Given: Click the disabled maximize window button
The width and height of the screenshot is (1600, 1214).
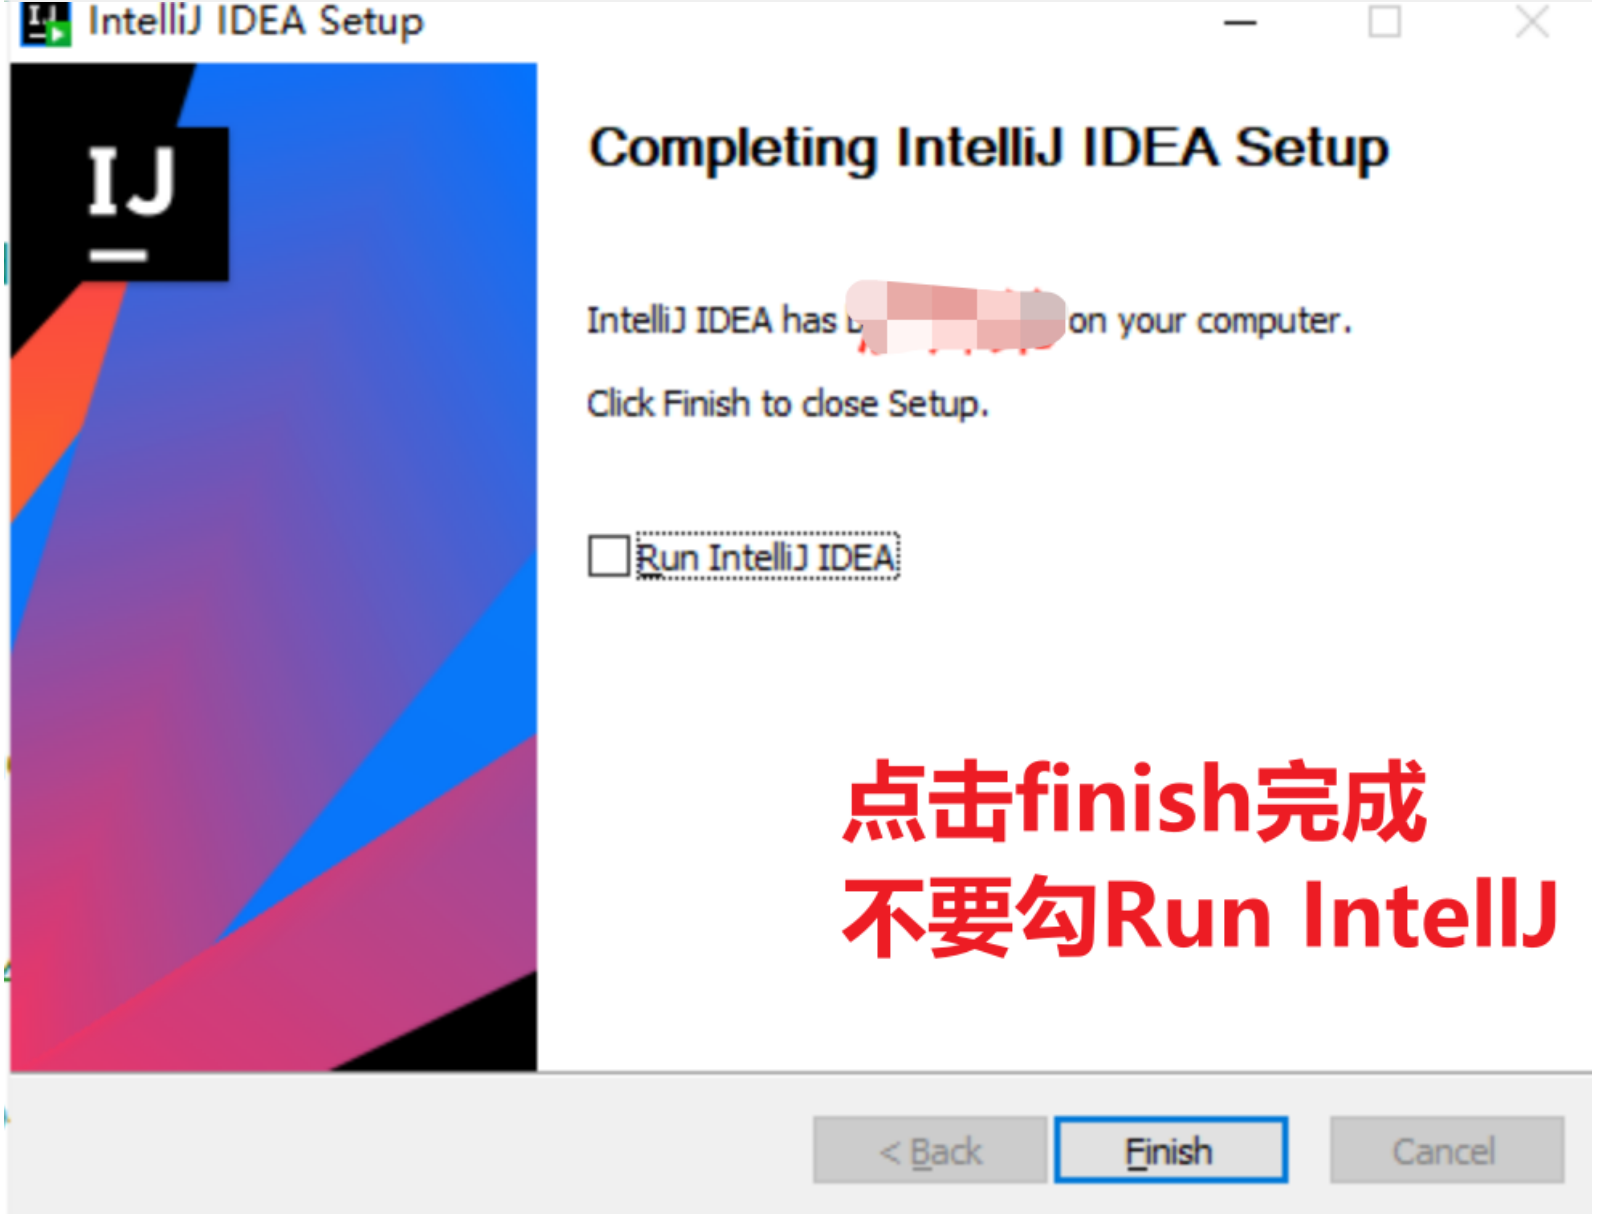Looking at the screenshot, I should tap(1385, 22).
